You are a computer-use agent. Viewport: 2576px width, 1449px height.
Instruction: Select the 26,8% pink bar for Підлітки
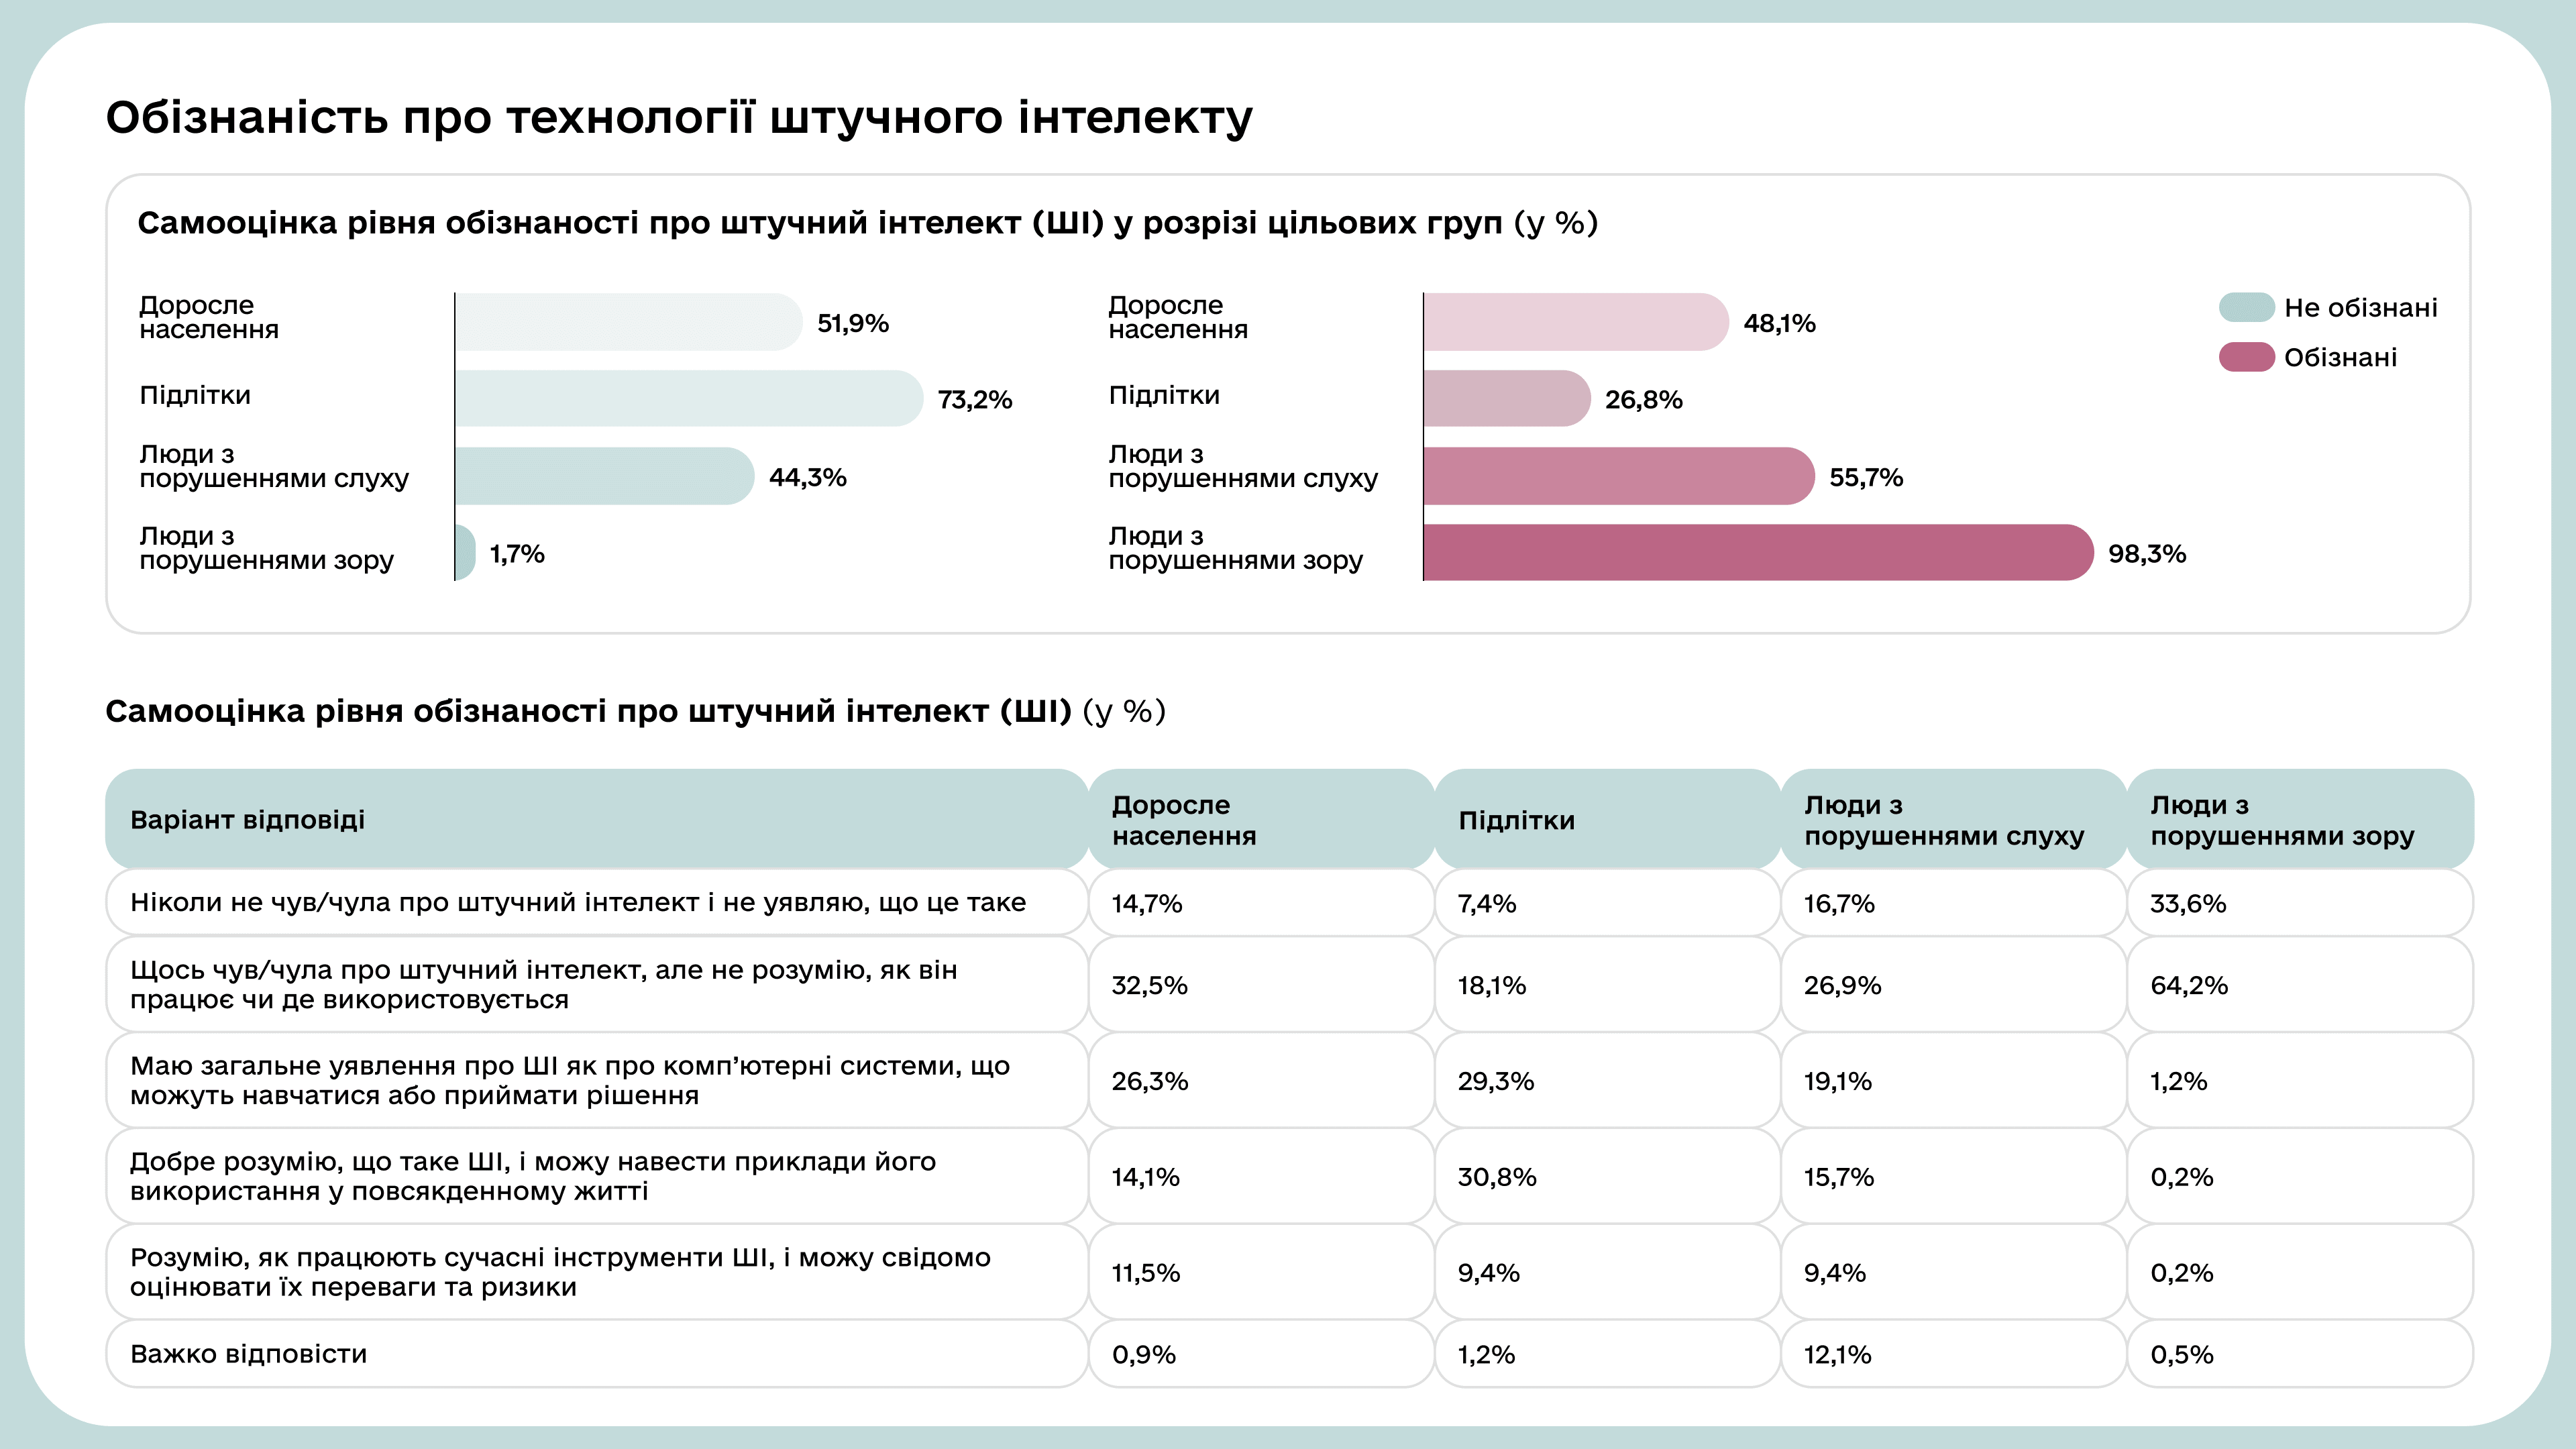pos(1506,399)
